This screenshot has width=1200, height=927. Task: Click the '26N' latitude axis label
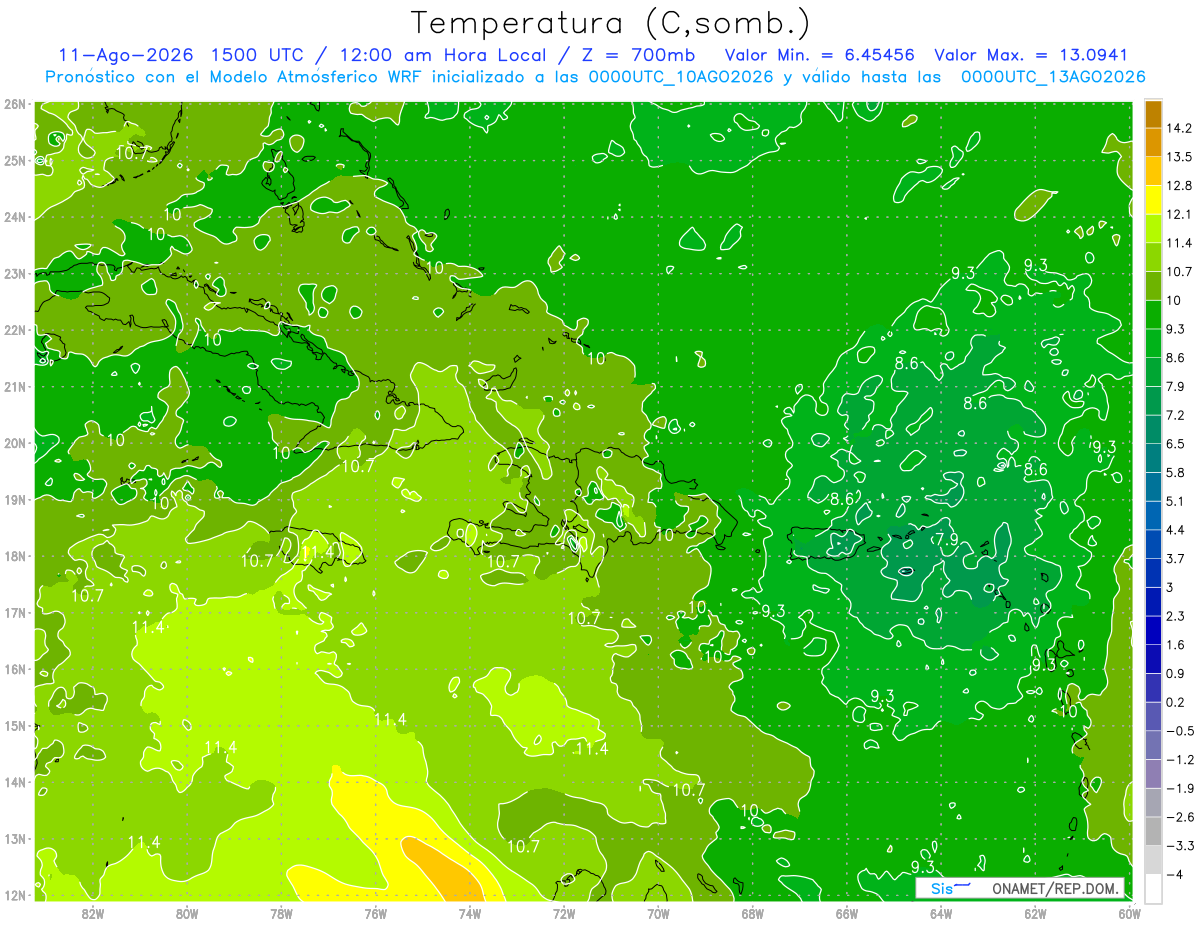(x=14, y=104)
